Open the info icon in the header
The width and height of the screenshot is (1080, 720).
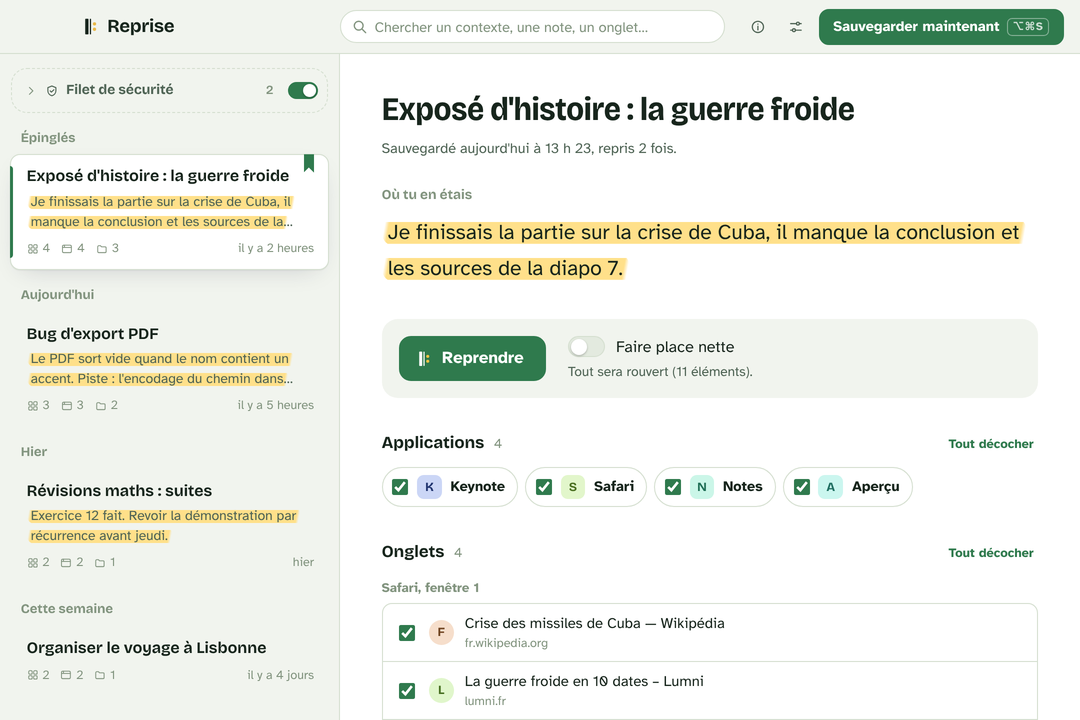[x=758, y=27]
